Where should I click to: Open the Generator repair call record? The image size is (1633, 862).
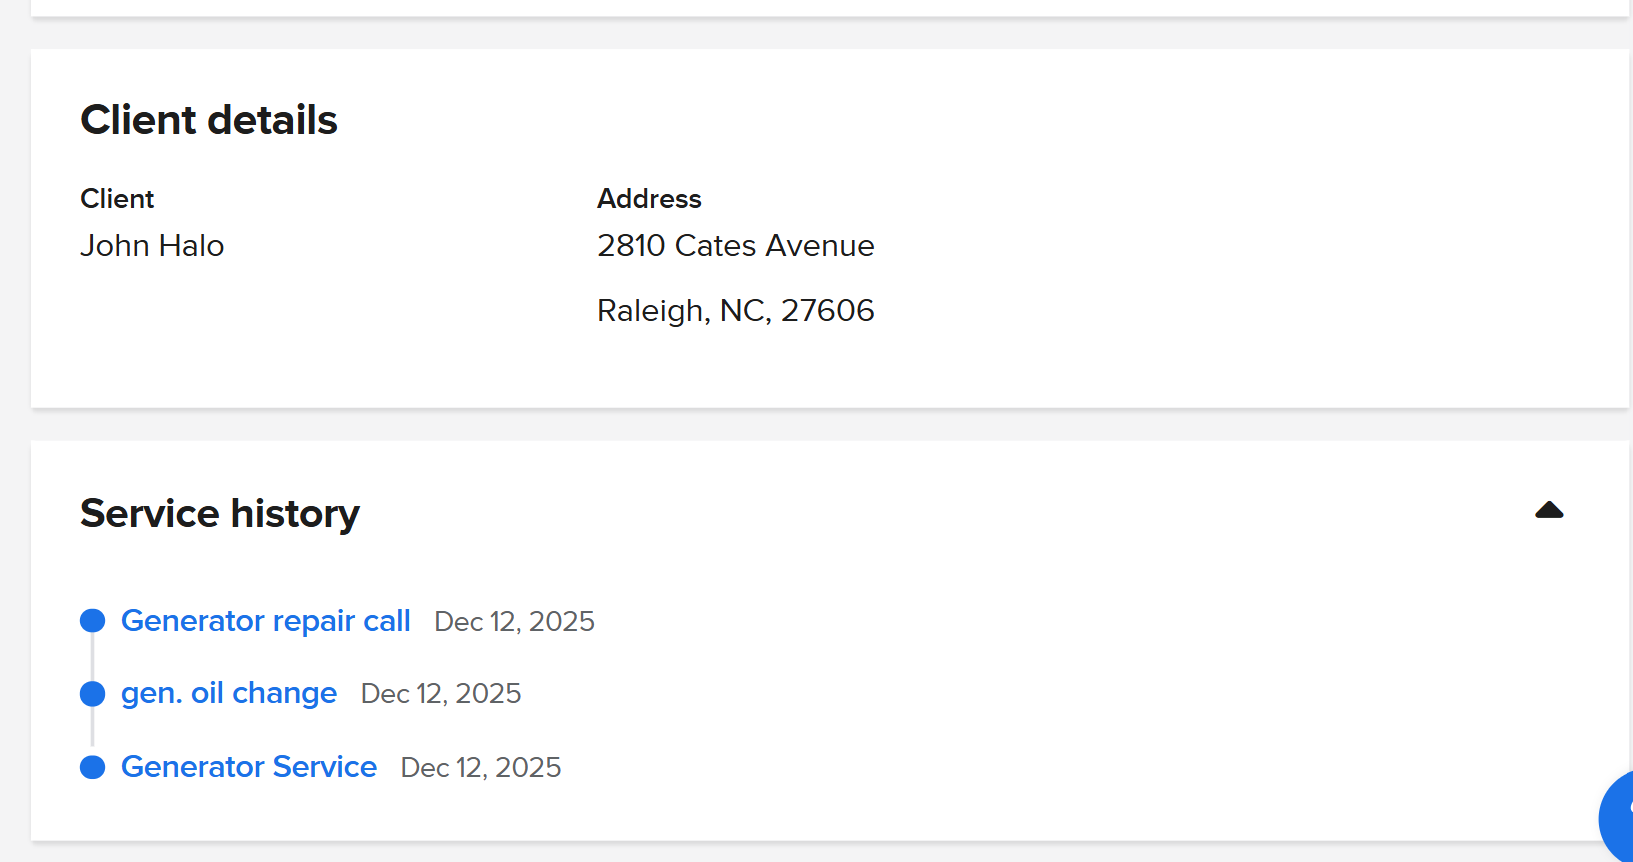[265, 620]
